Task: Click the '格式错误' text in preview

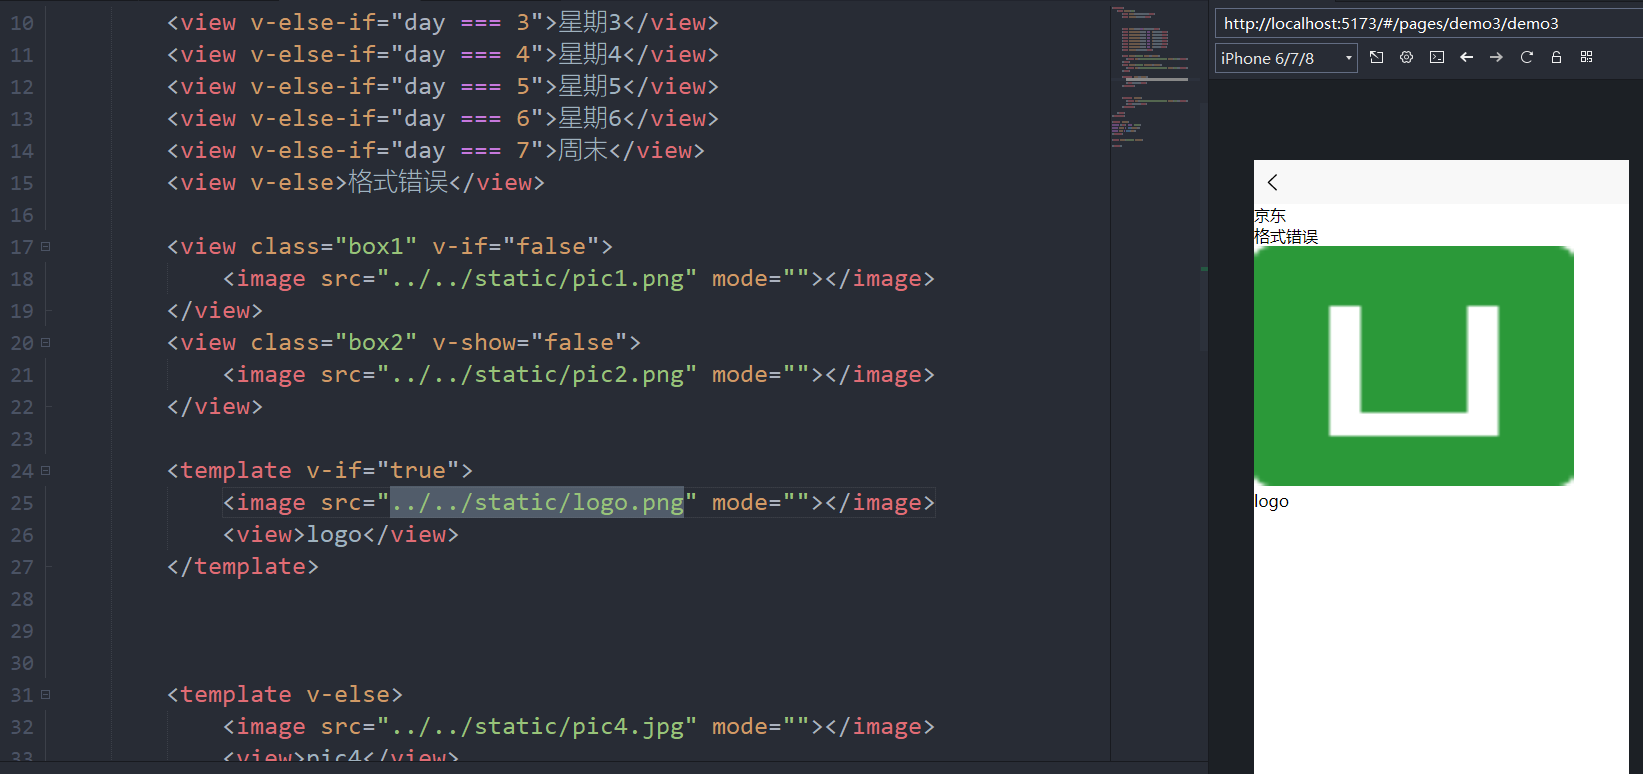Action: tap(1286, 236)
